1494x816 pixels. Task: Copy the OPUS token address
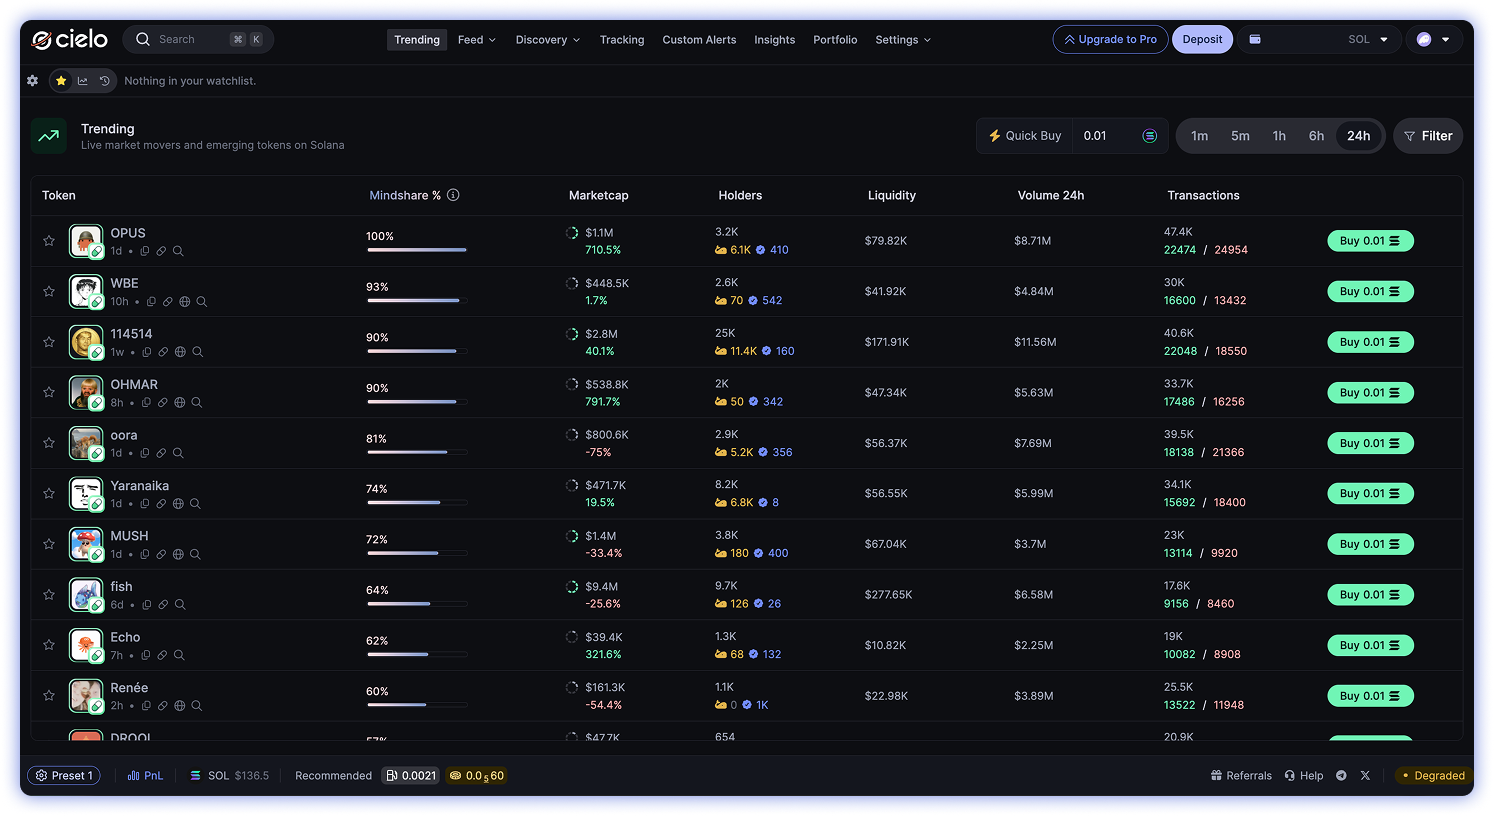(x=145, y=252)
